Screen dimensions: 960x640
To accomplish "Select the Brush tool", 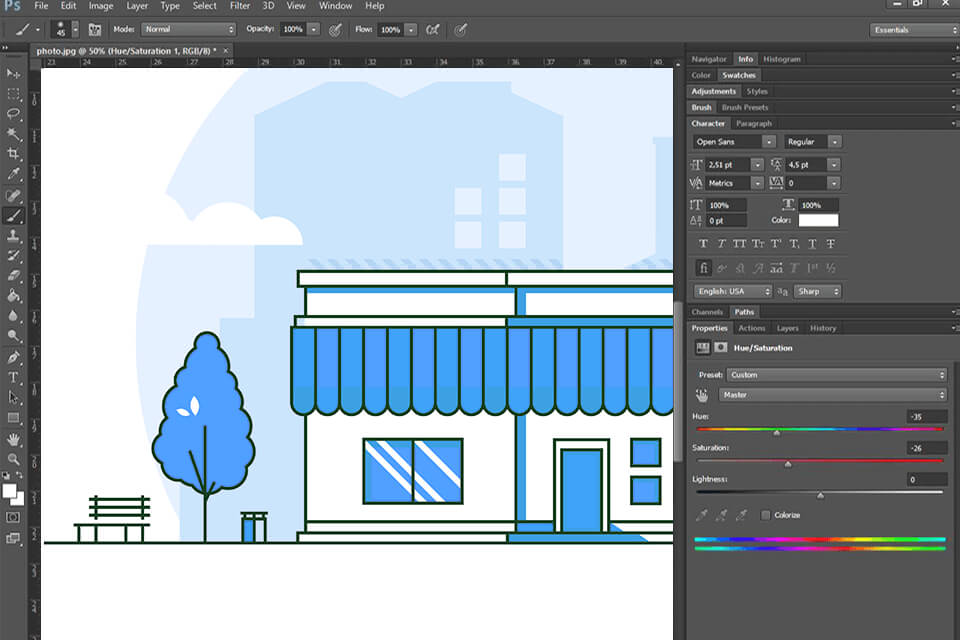I will 14,215.
